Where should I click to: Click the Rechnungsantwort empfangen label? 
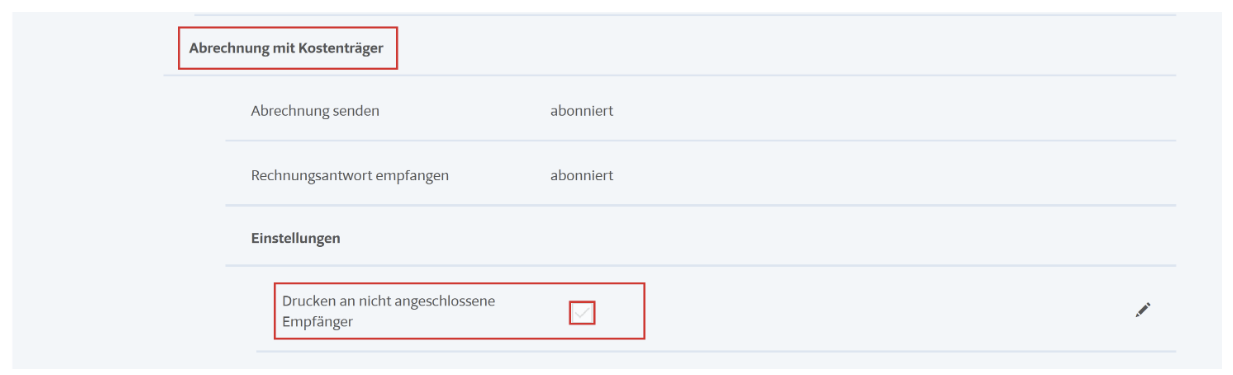pos(349,175)
